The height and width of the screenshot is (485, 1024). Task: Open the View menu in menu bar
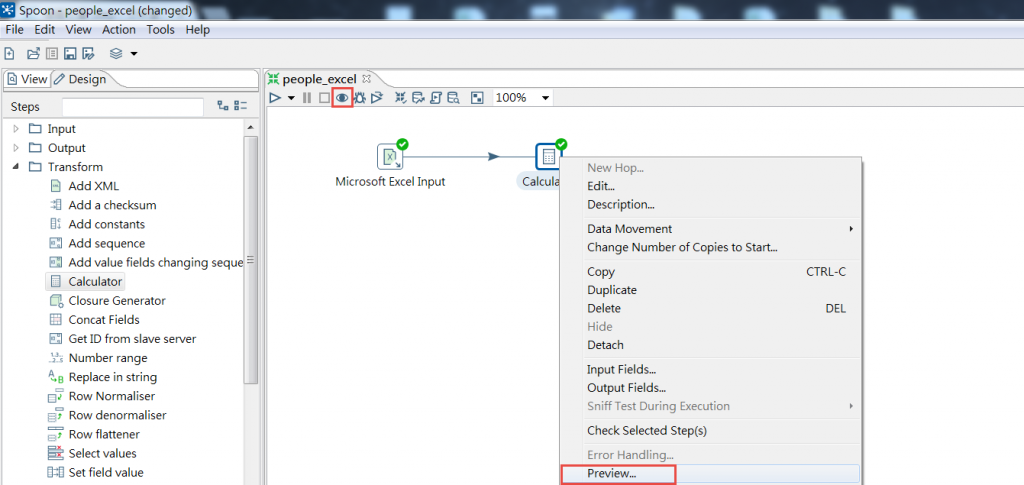(78, 29)
